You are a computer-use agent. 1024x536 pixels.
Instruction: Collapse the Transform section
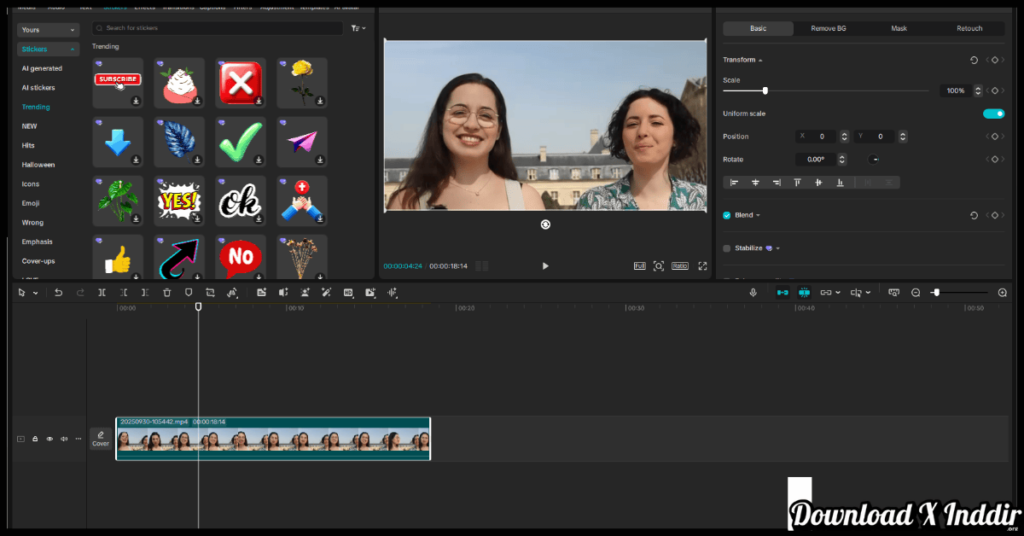[760, 60]
